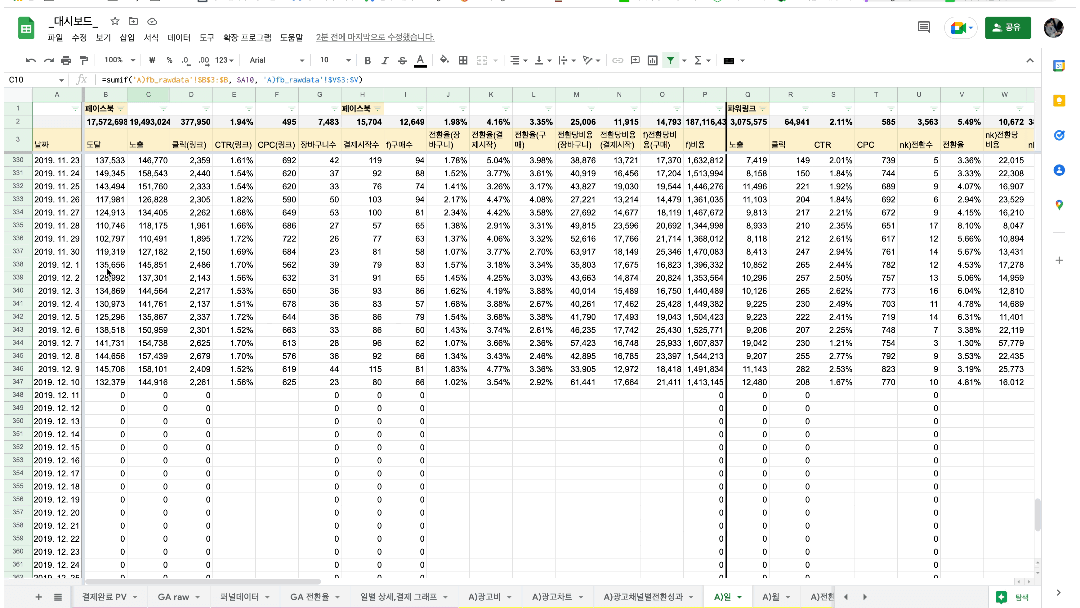Open the 수정 menu
This screenshot has height=608, width=1080.
[79, 37]
